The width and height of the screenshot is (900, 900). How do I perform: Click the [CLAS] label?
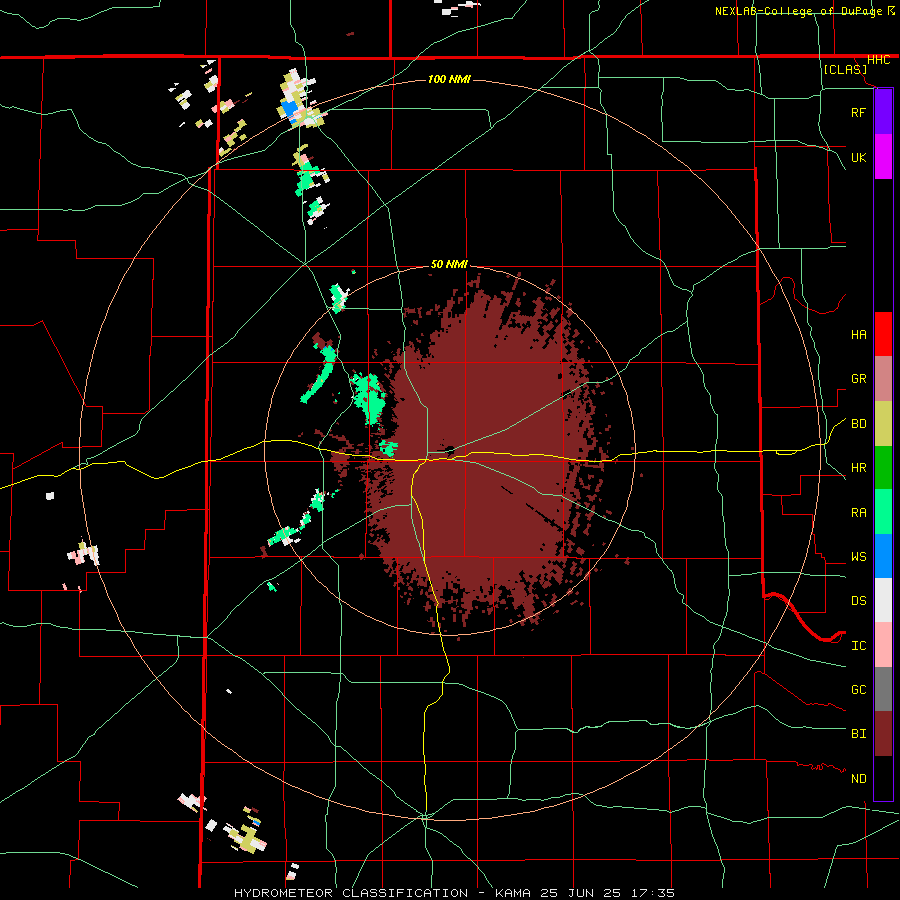tap(845, 69)
